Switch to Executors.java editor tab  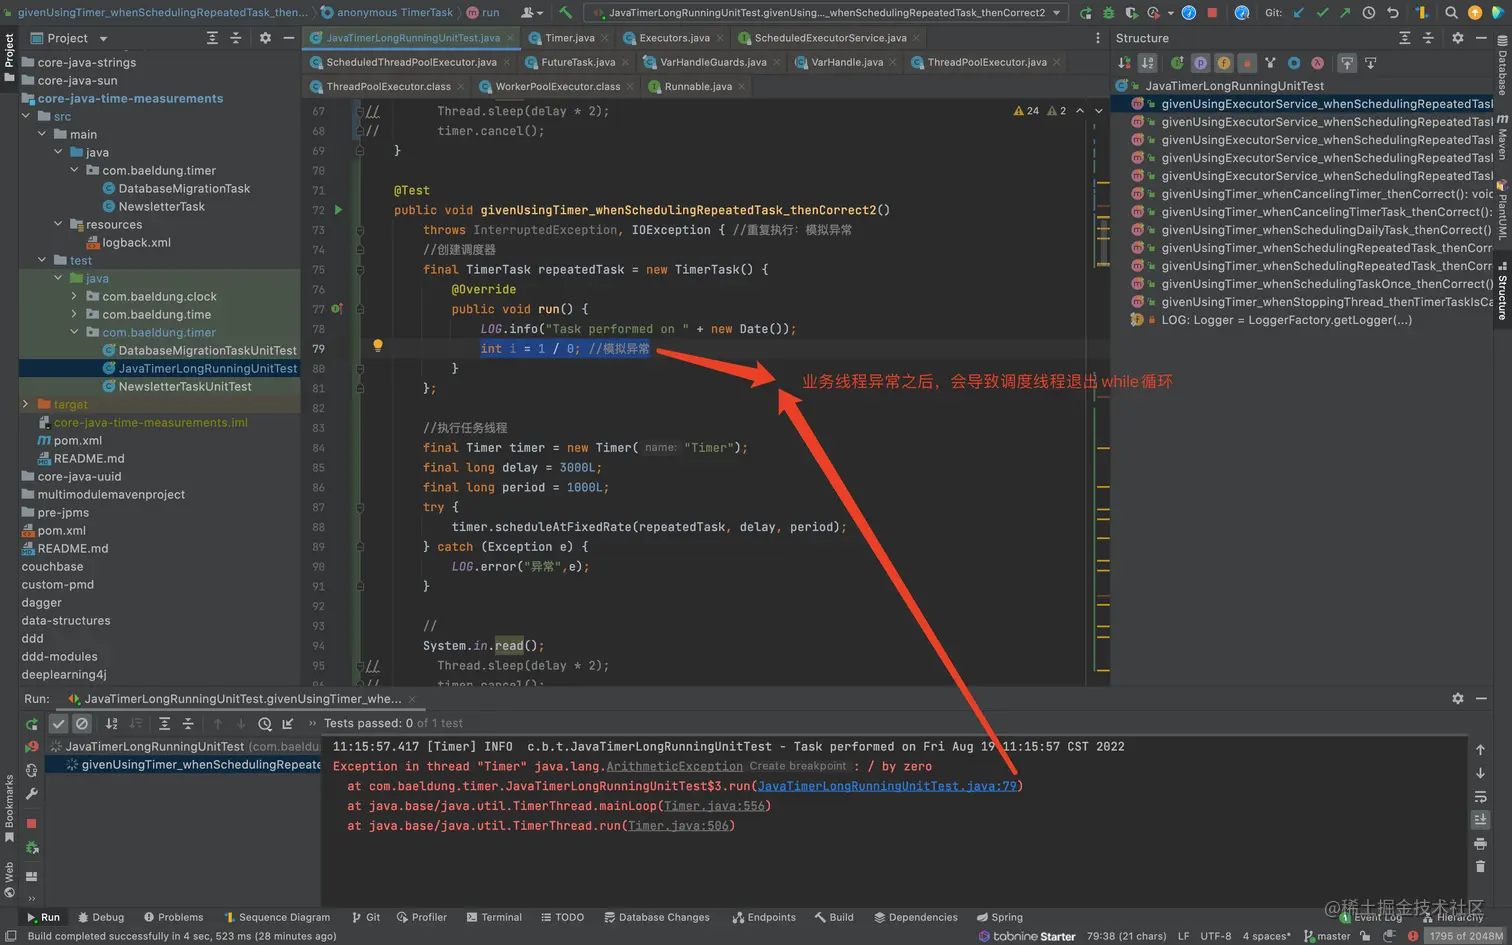pyautogui.click(x=674, y=38)
